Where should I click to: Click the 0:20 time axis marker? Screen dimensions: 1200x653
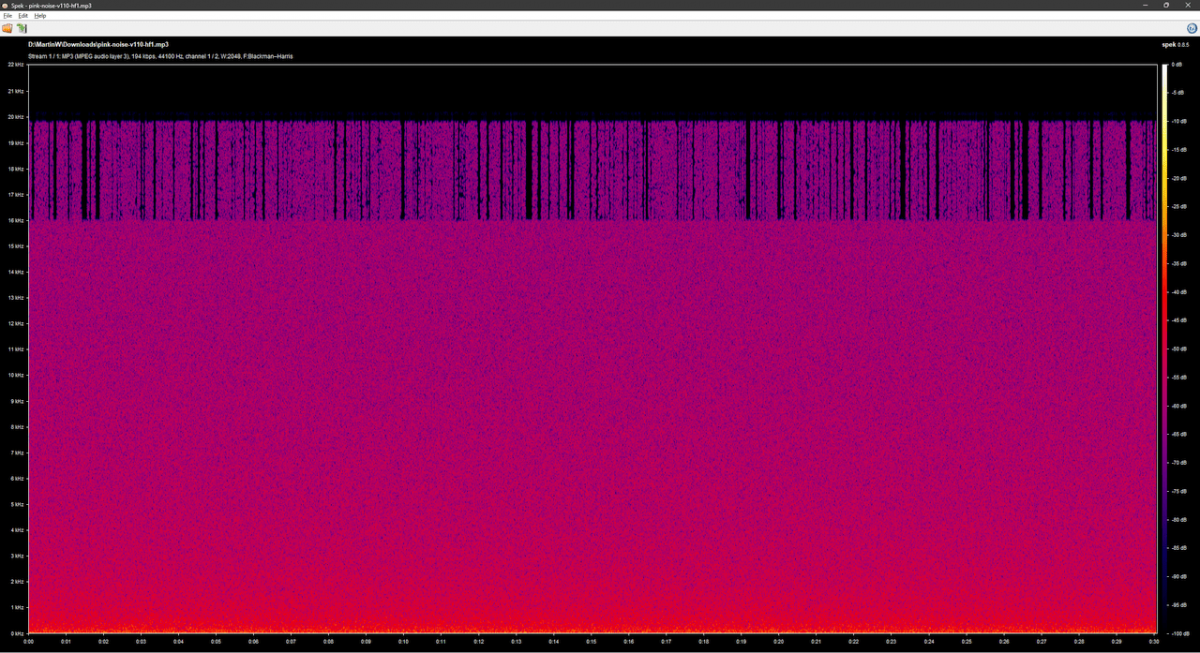point(778,641)
